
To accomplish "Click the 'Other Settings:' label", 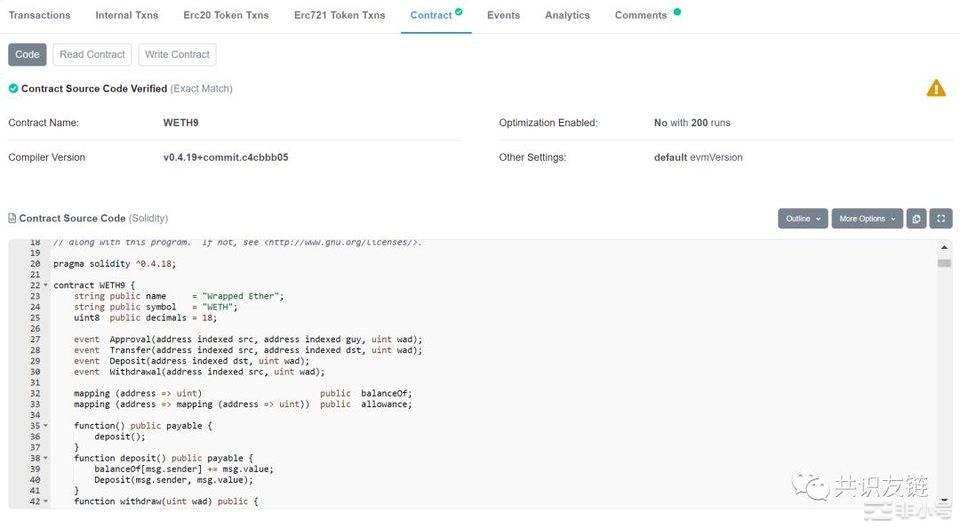I will [532, 157].
